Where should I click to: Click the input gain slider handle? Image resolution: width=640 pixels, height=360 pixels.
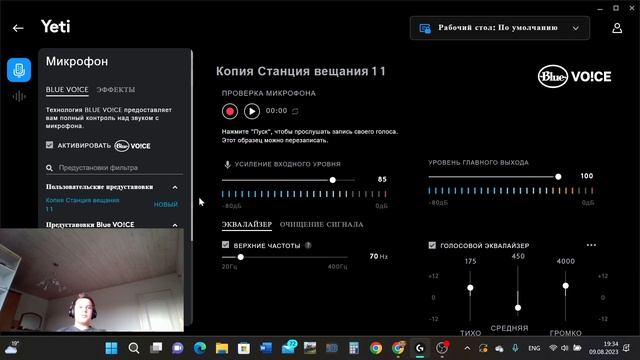tap(333, 180)
